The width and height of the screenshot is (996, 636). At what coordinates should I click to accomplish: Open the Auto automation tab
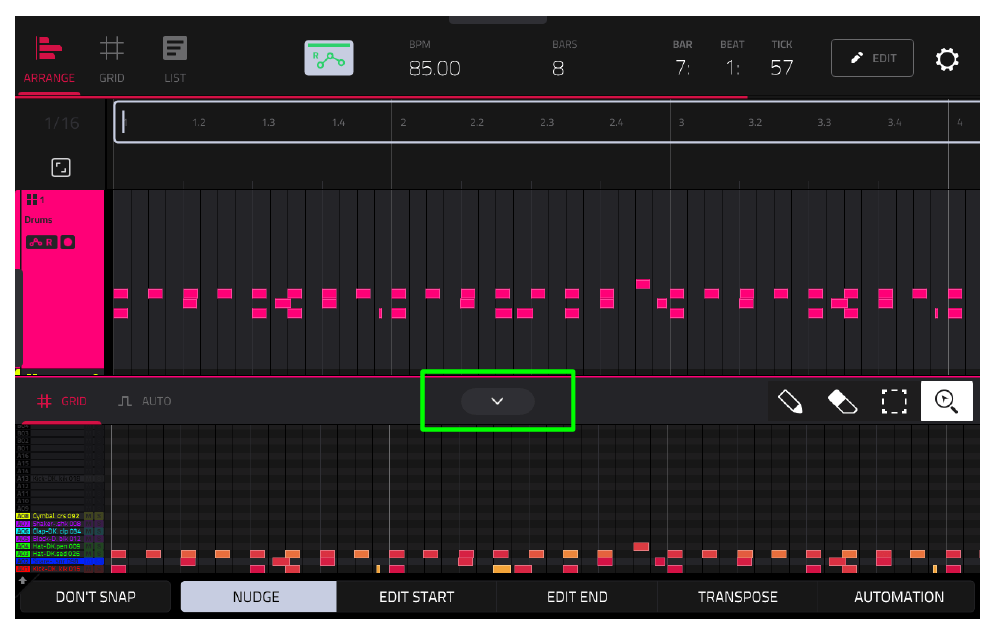tap(145, 401)
